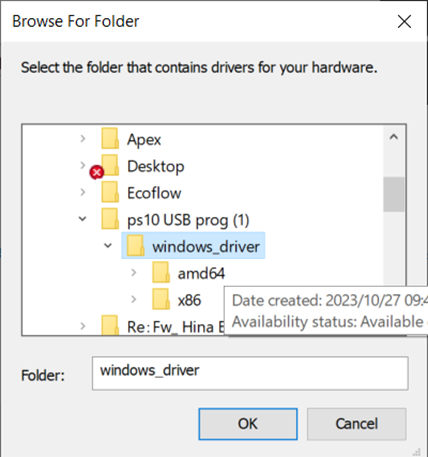Click the x86 folder icon
This screenshot has height=457, width=428.
click(x=161, y=299)
